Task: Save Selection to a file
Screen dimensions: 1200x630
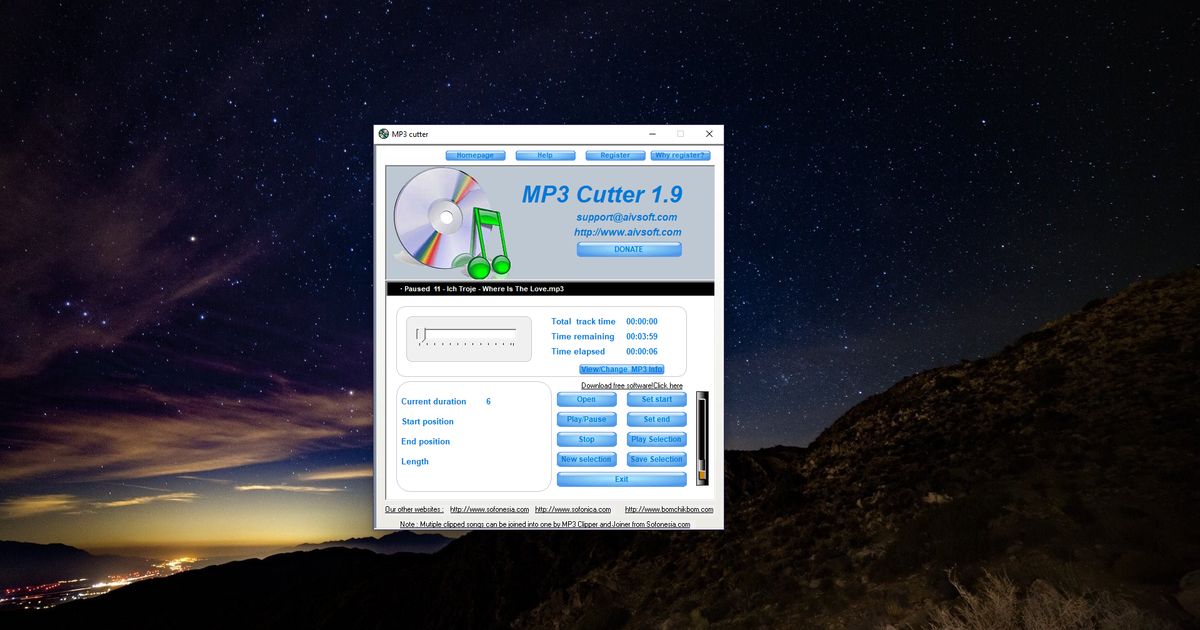Action: (x=656, y=460)
